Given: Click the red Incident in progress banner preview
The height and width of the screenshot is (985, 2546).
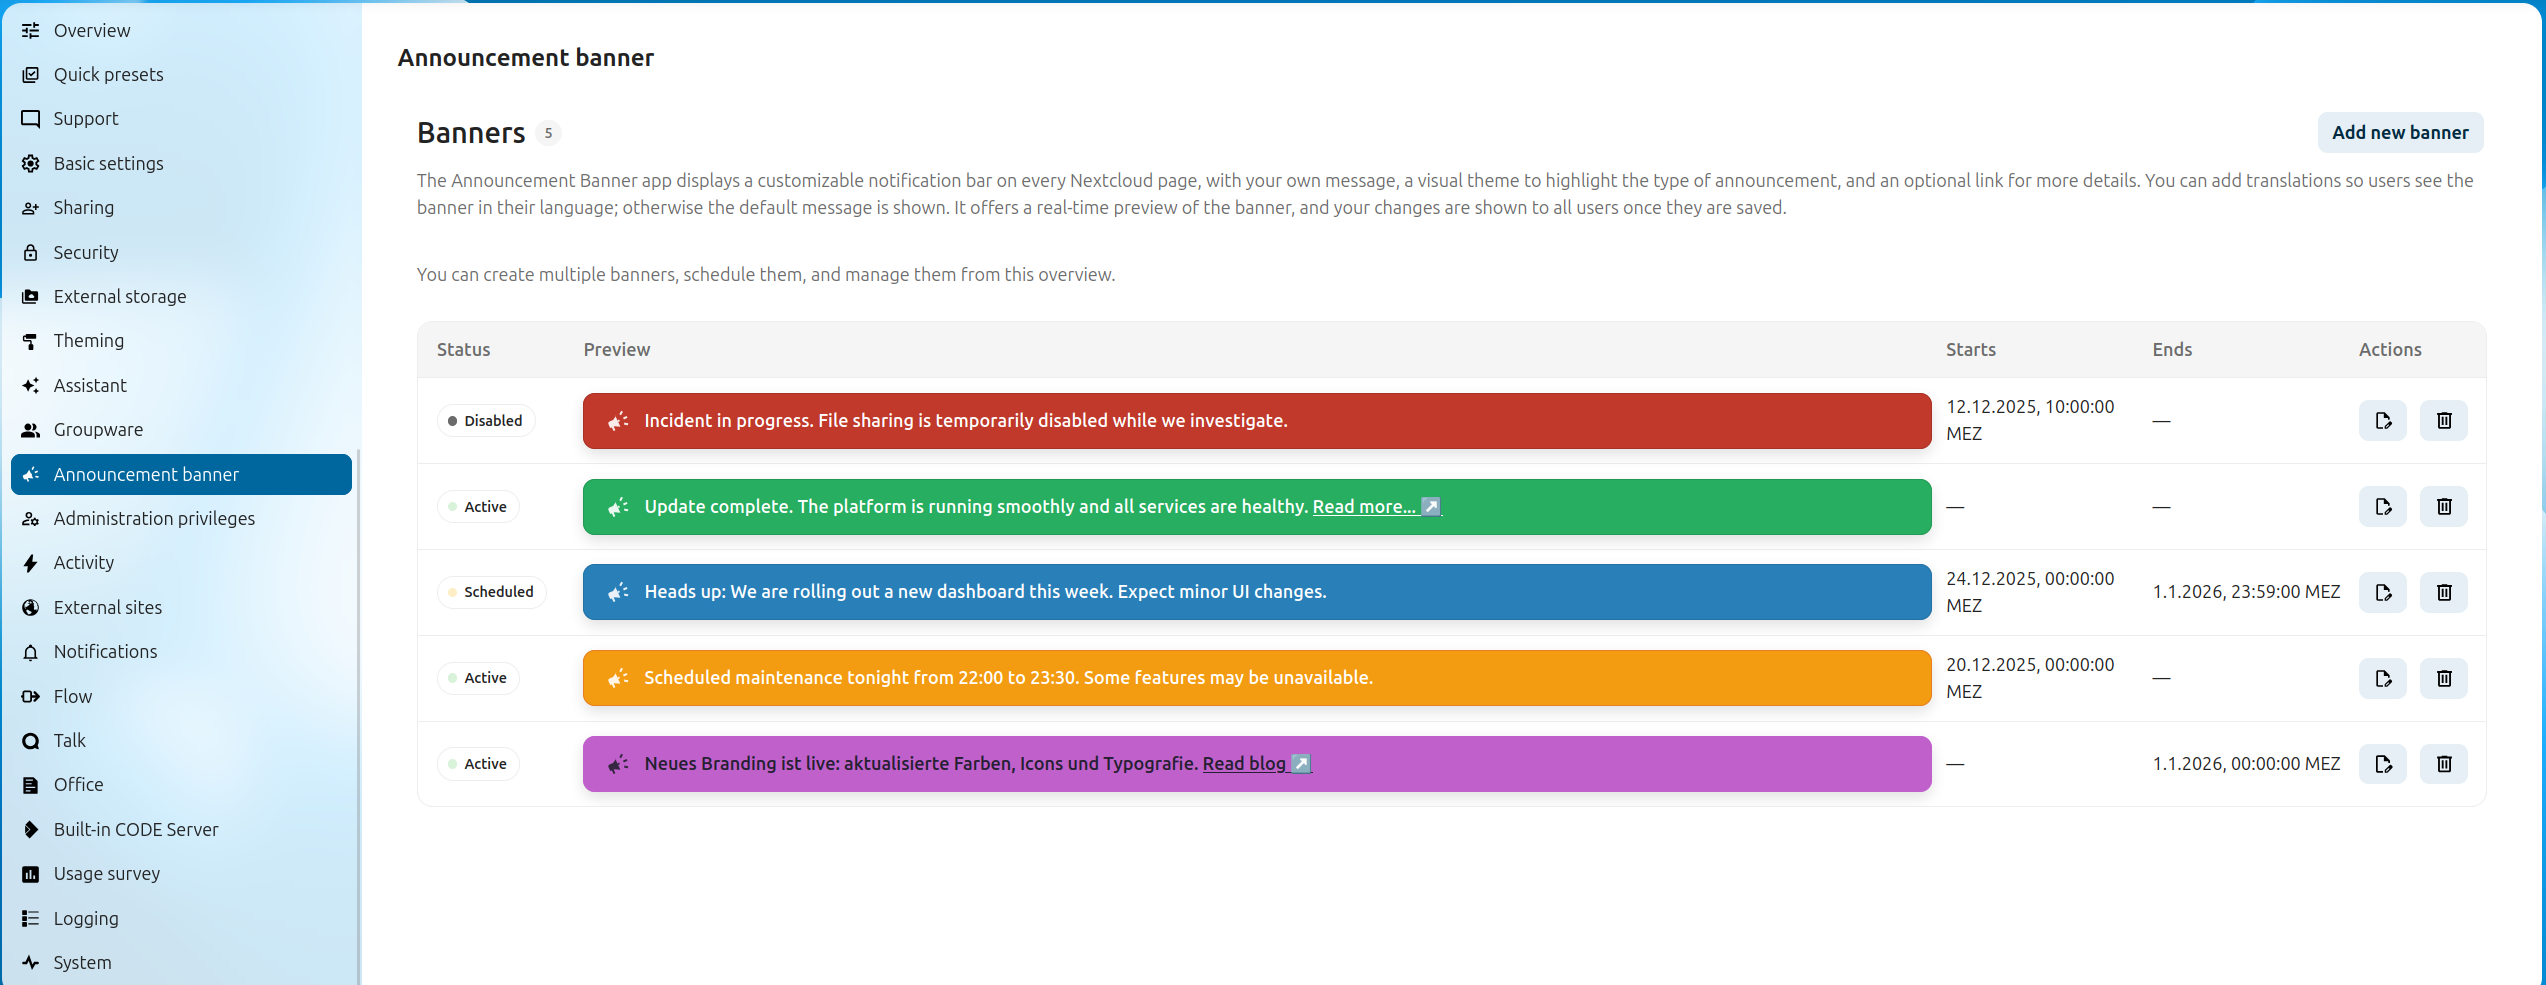Looking at the screenshot, I should tap(1257, 421).
